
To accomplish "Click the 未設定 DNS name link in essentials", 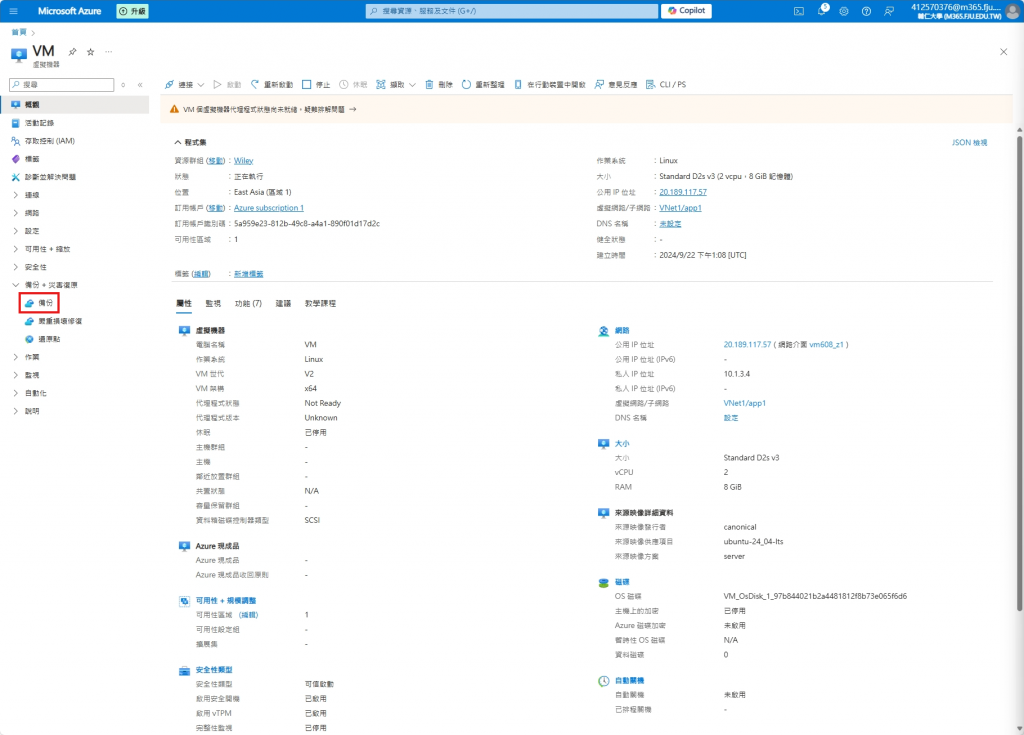I will click(x=670, y=223).
